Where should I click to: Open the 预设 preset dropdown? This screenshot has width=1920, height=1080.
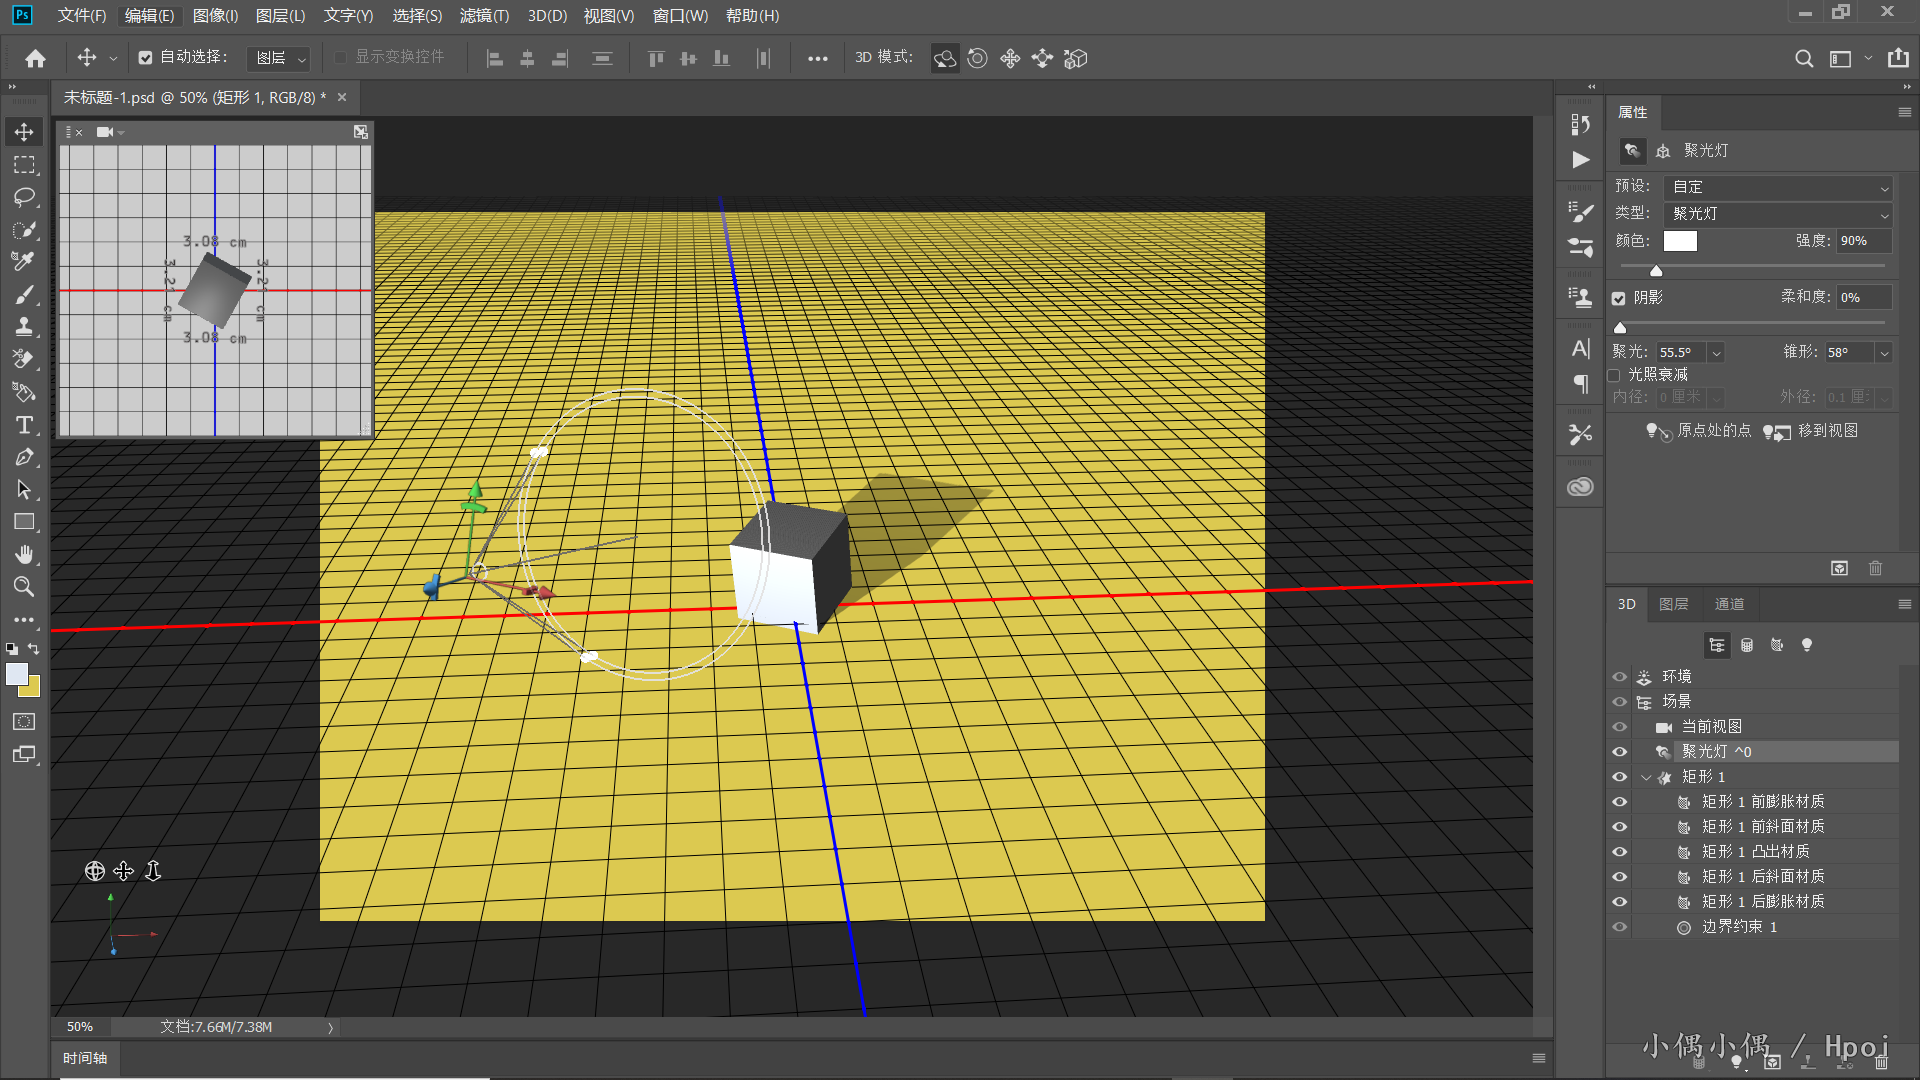tap(1778, 187)
